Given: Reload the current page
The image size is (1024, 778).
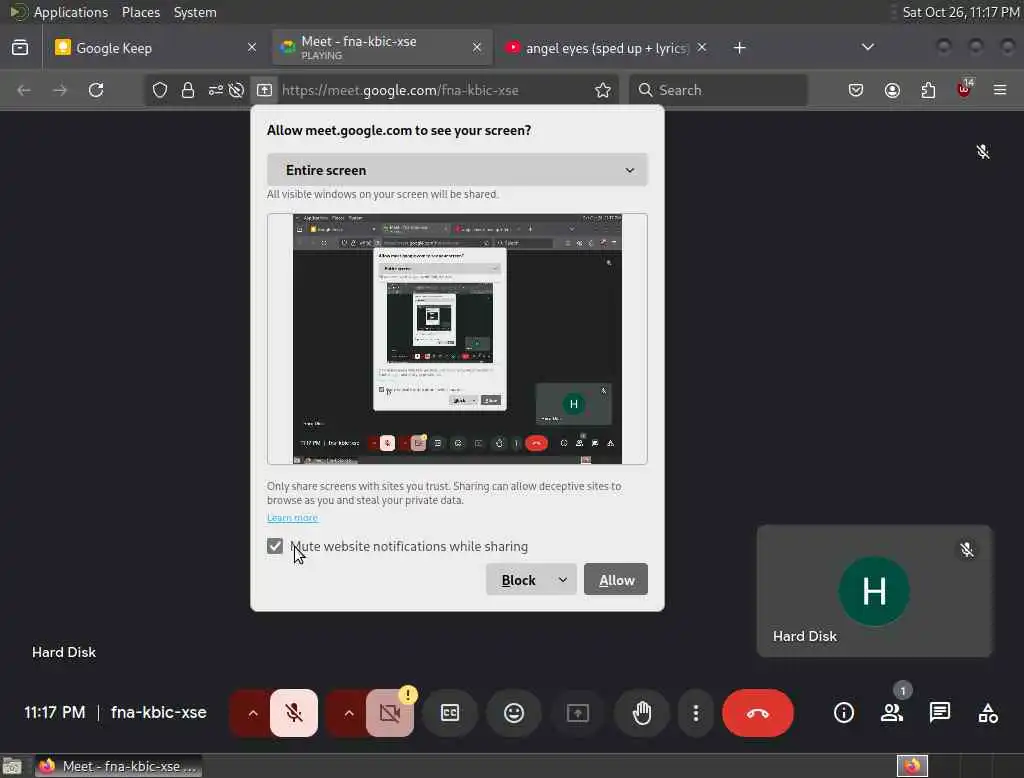Looking at the screenshot, I should click(x=96, y=90).
